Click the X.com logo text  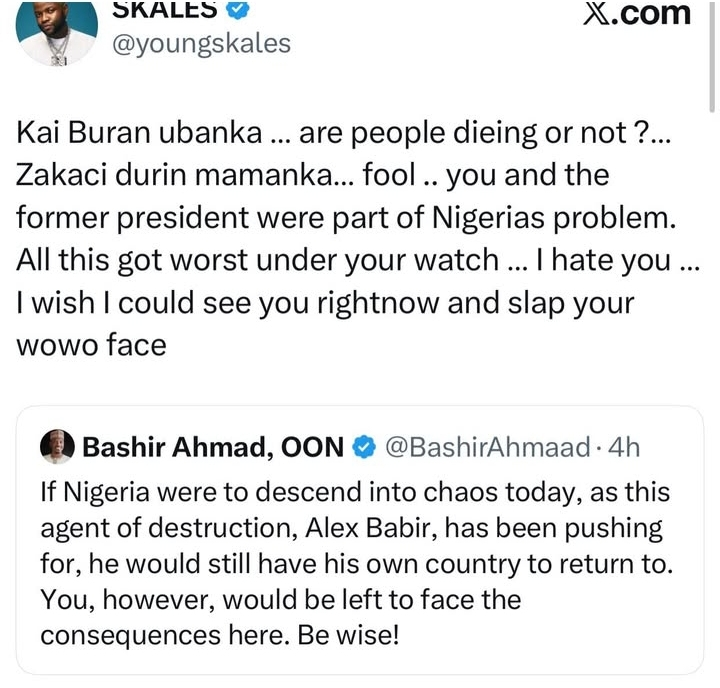point(637,13)
